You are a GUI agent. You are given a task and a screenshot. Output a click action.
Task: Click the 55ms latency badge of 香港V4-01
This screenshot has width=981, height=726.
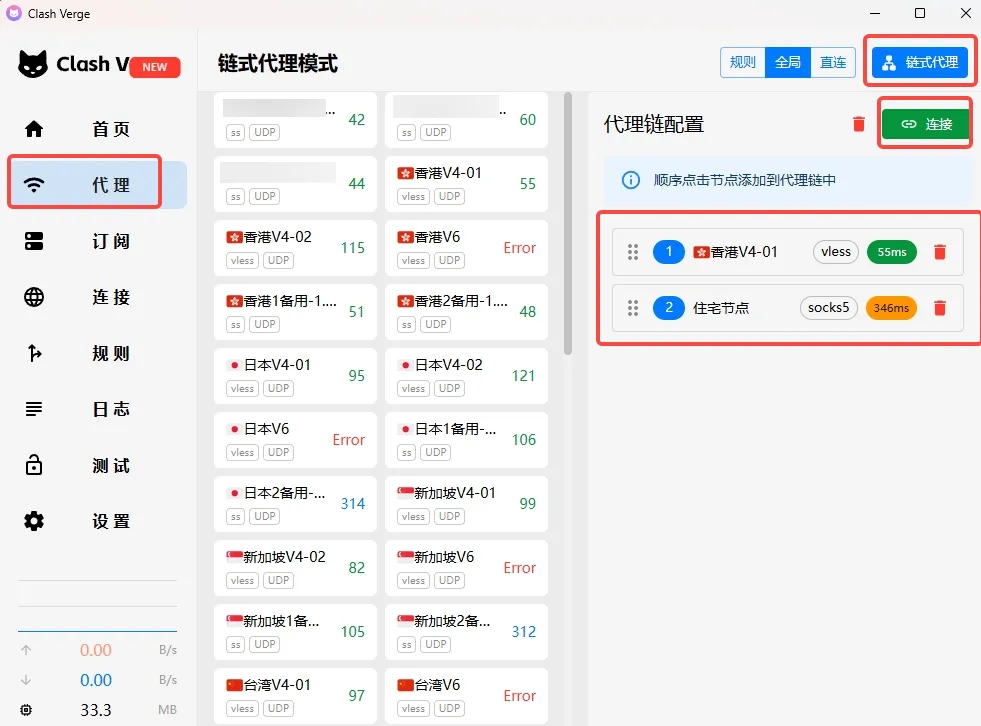[x=890, y=252]
